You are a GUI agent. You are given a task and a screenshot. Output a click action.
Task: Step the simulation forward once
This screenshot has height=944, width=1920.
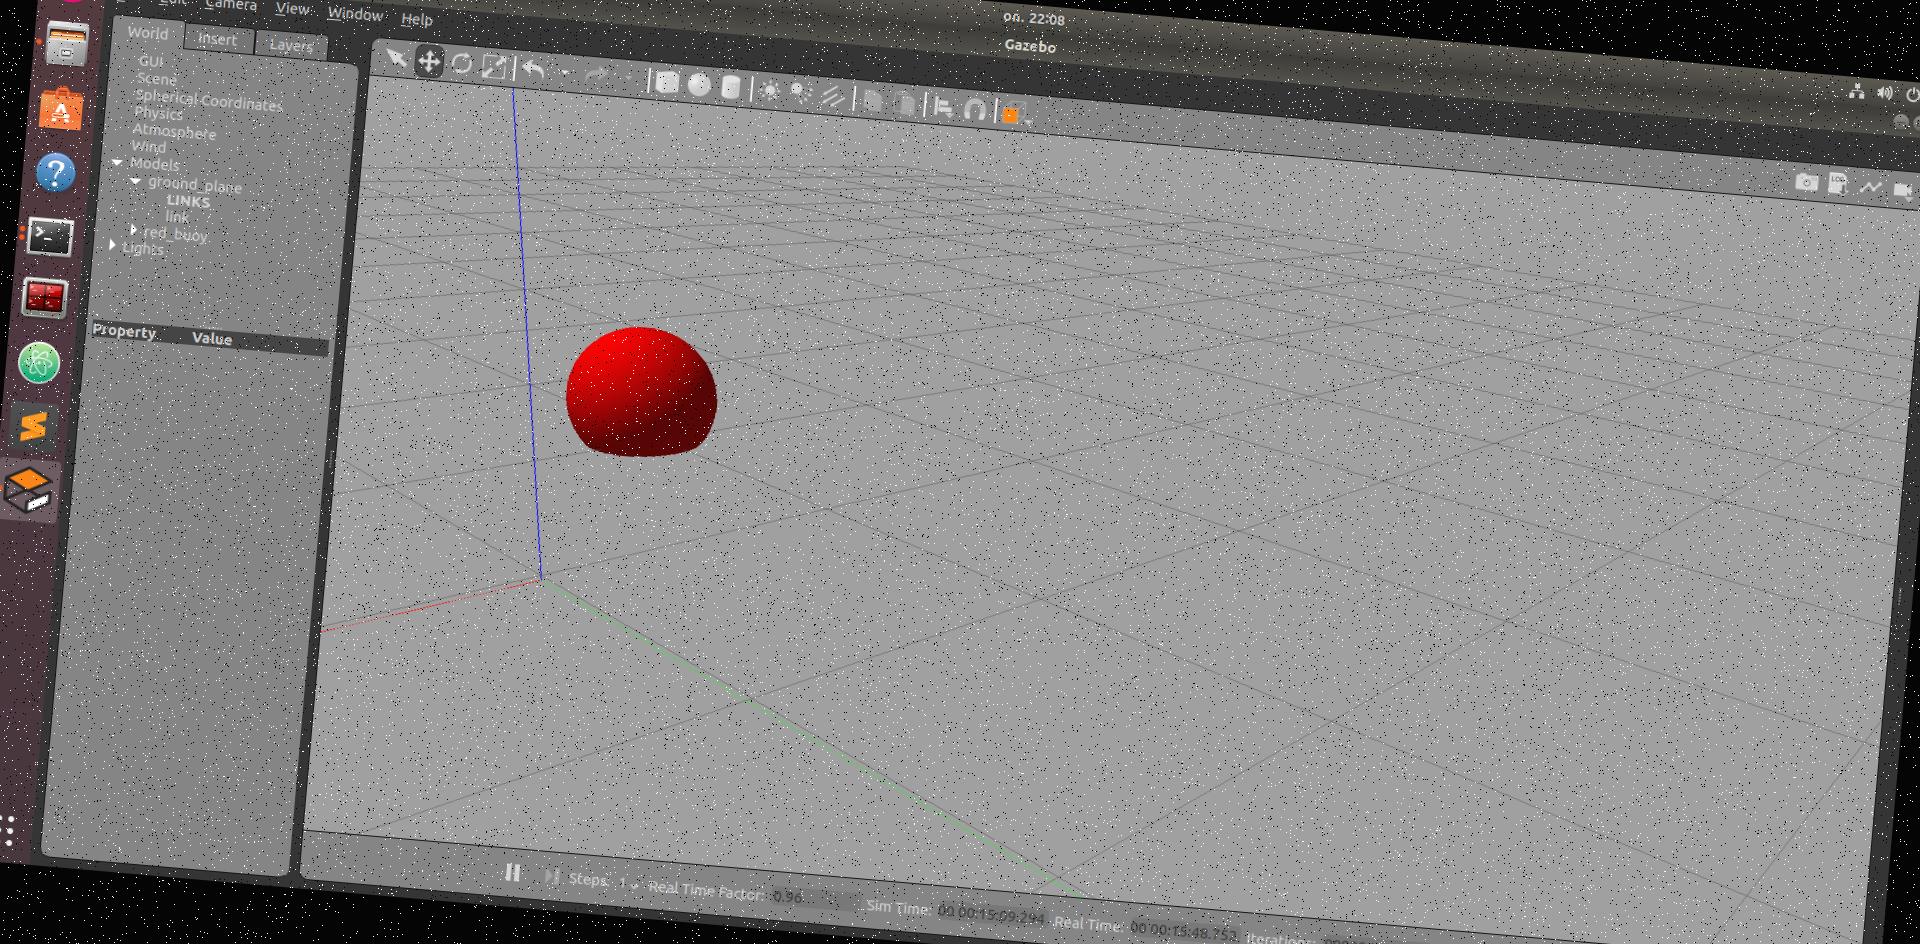(x=551, y=876)
